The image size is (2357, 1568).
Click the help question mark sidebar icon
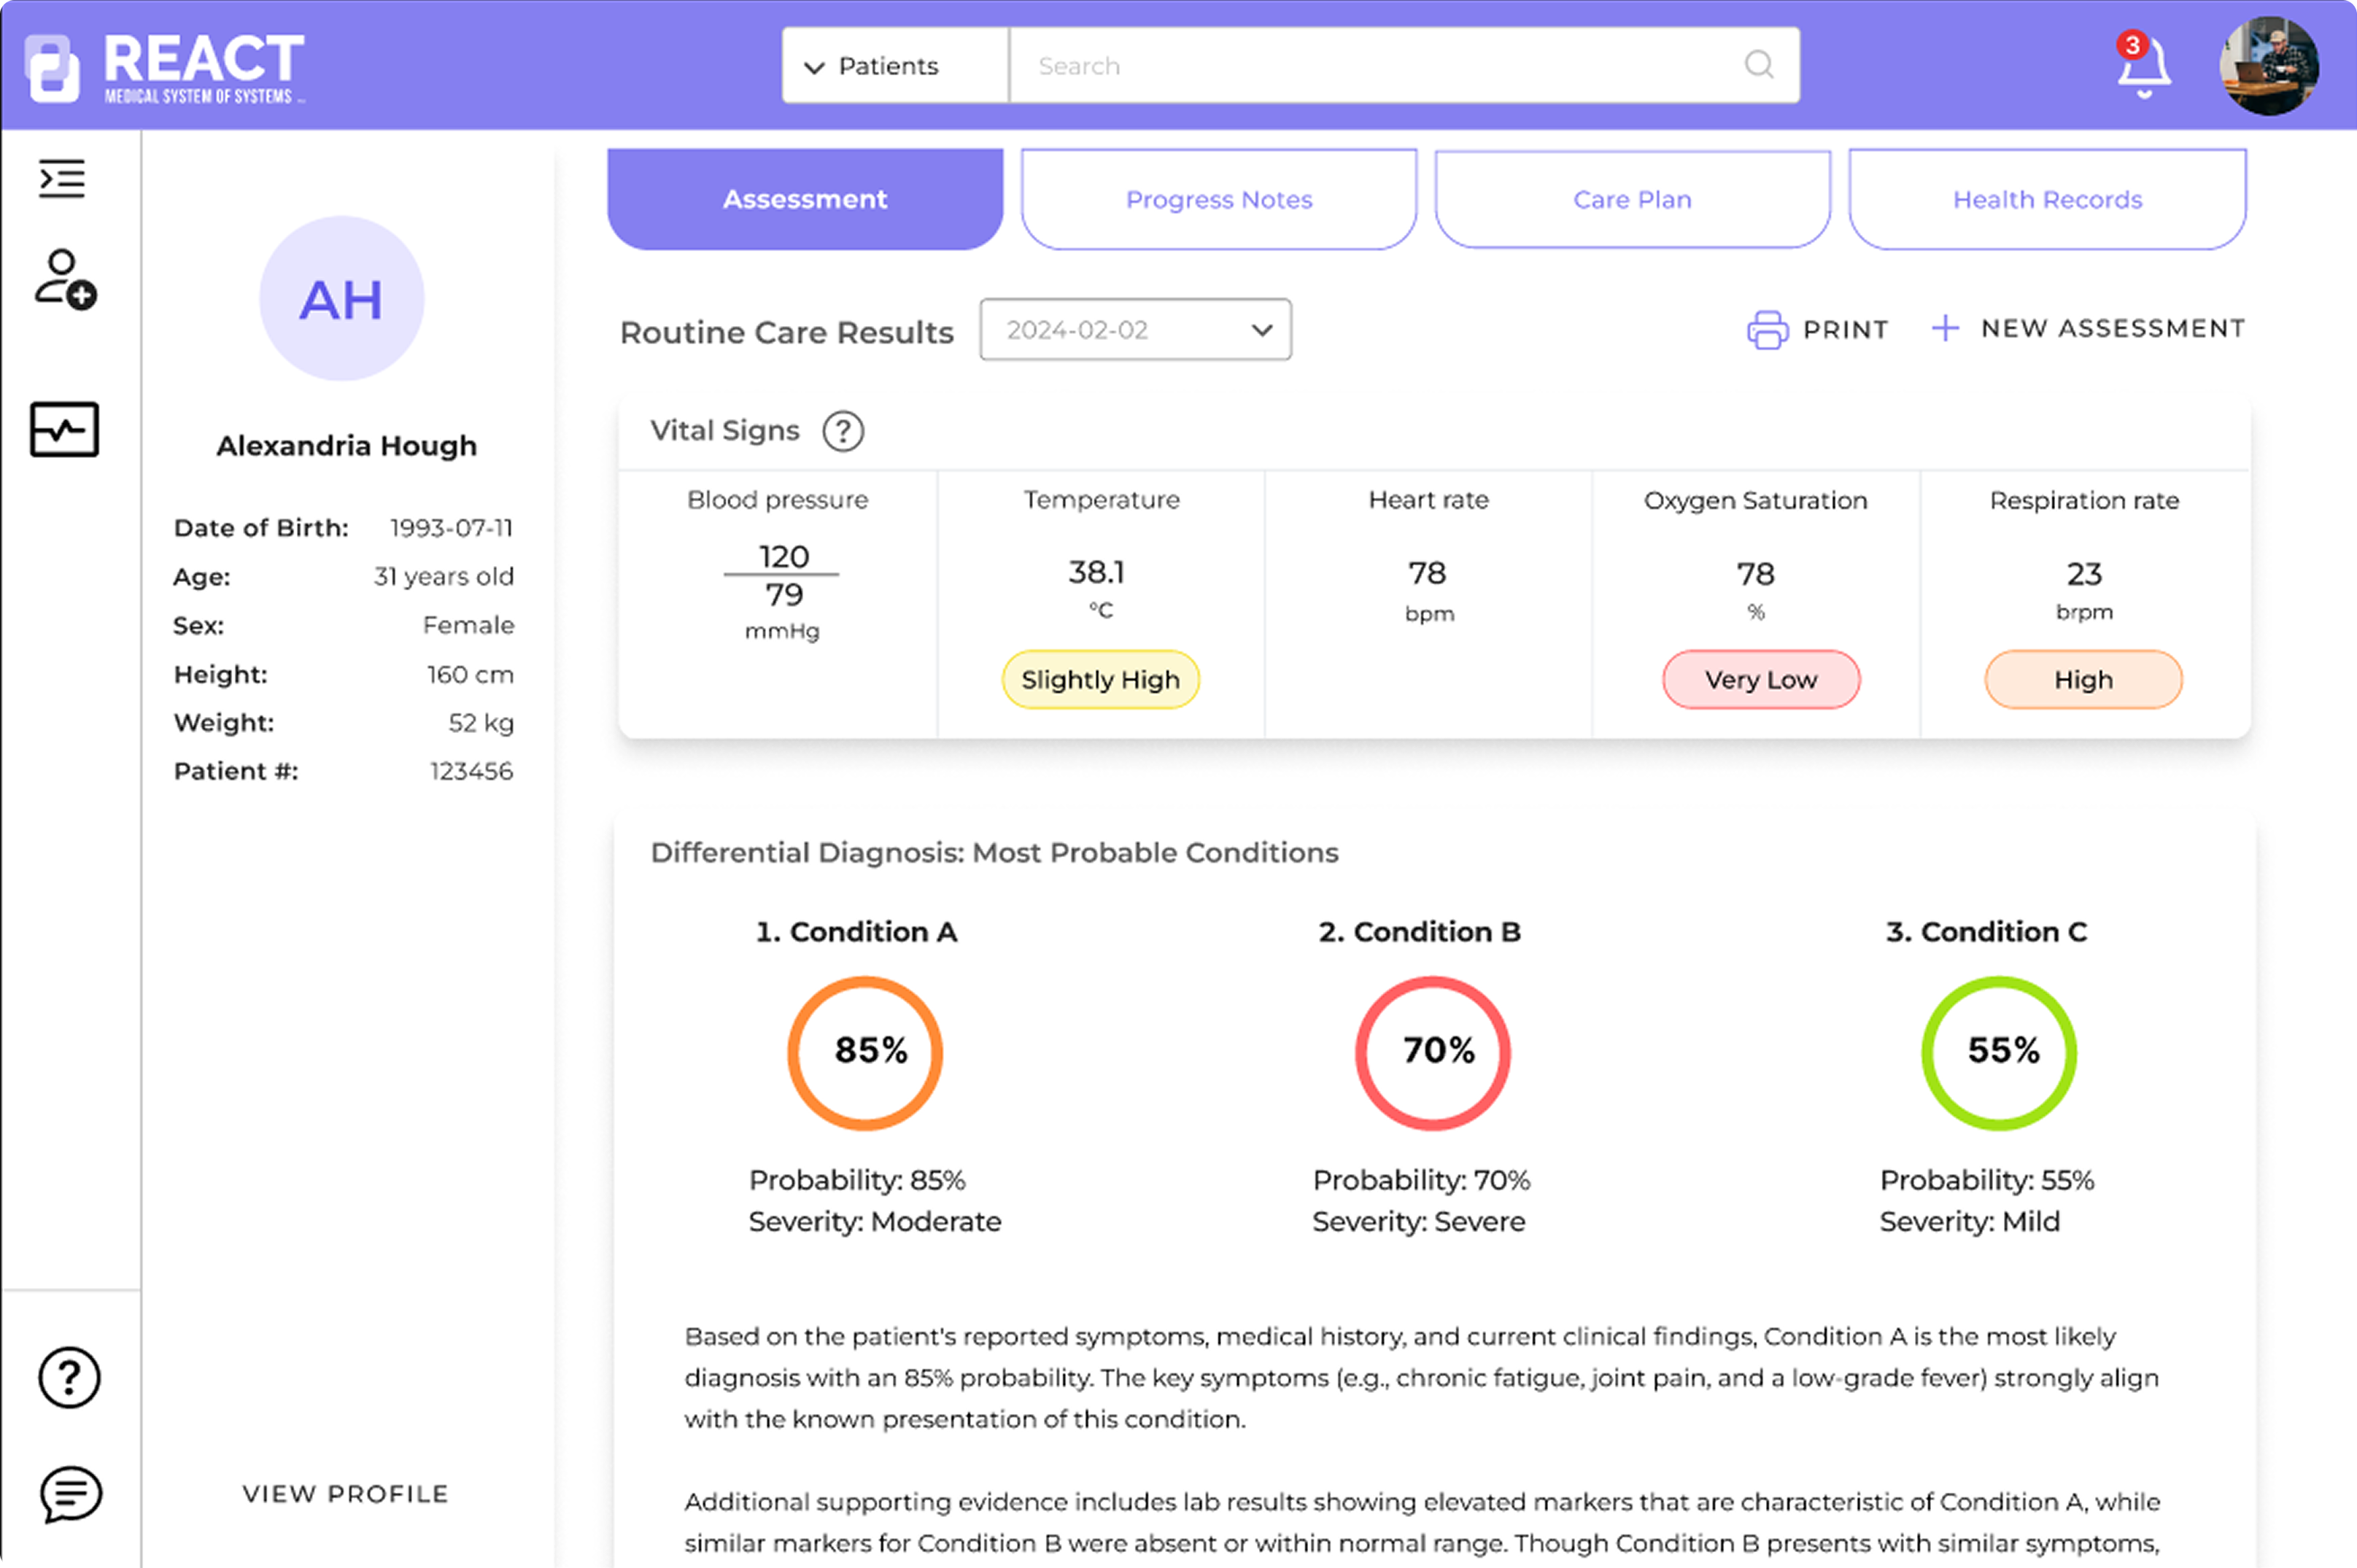click(x=69, y=1378)
